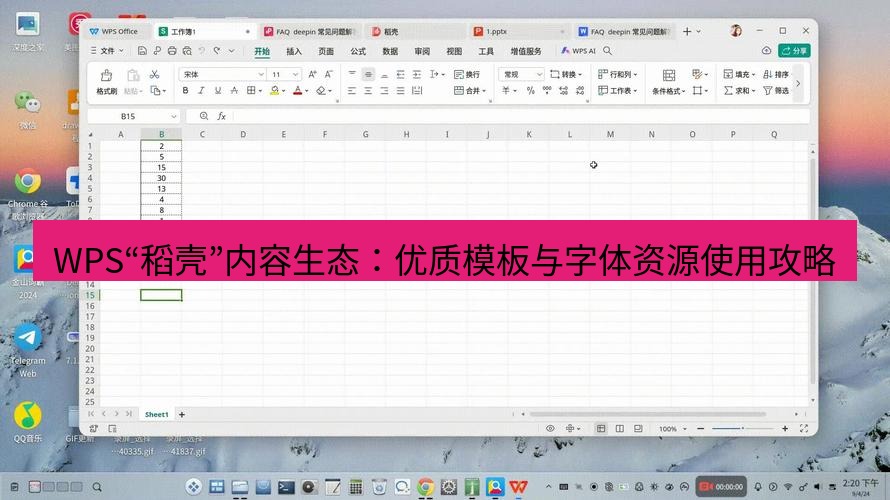890x500 pixels.
Task: Click the Print icon in quick toolbar
Action: [x=172, y=51]
